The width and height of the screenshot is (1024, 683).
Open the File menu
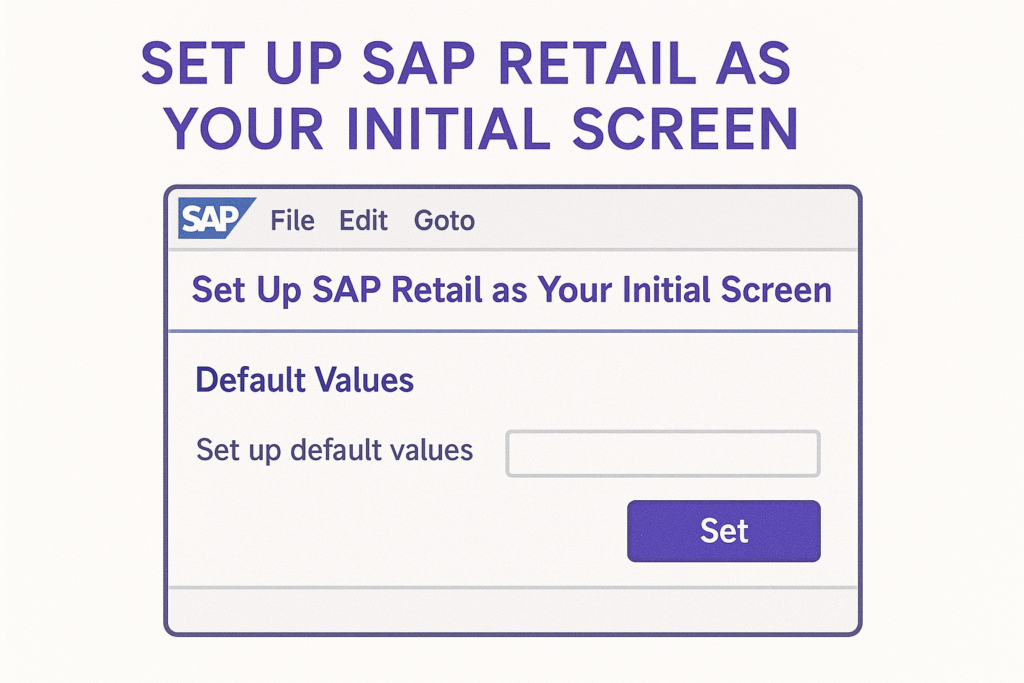(292, 220)
